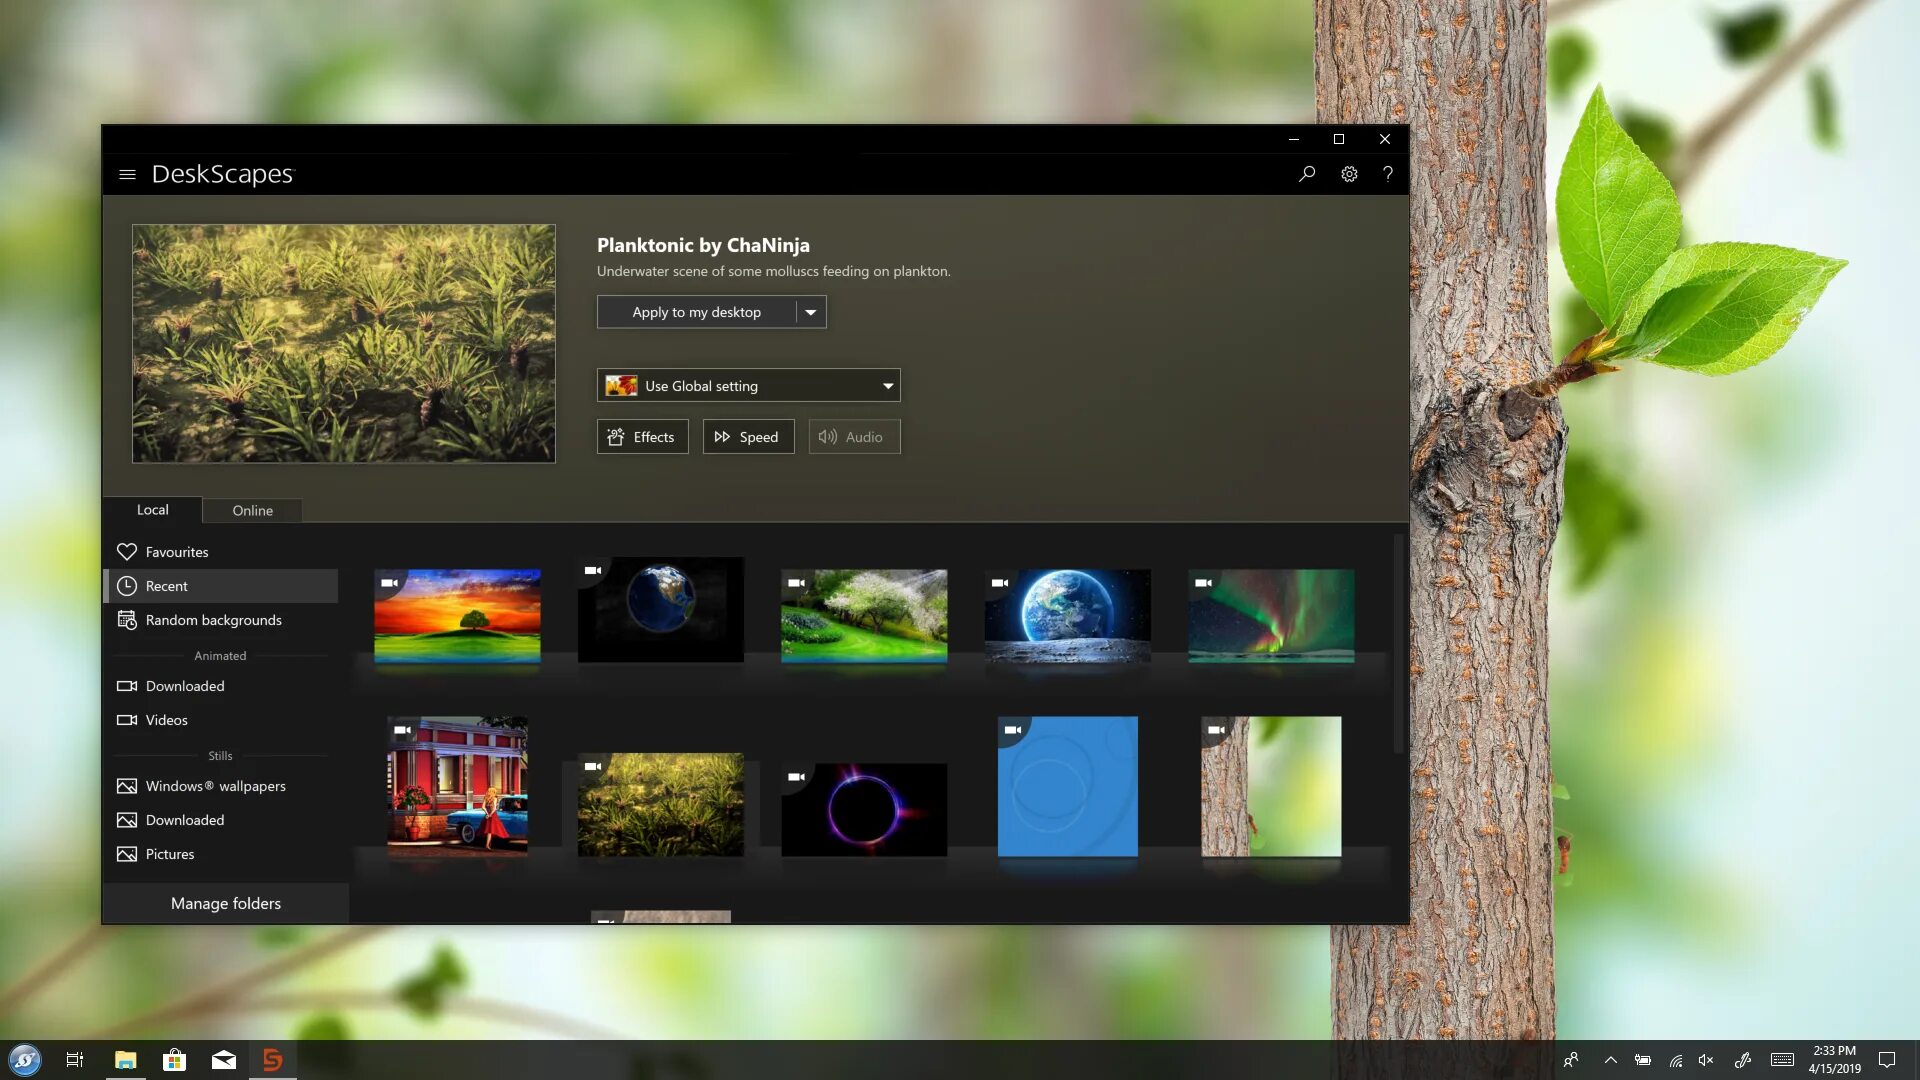Screen dimensions: 1920x1080
Task: Select the aurora borealis wallpaper thumbnail
Action: coord(1271,615)
